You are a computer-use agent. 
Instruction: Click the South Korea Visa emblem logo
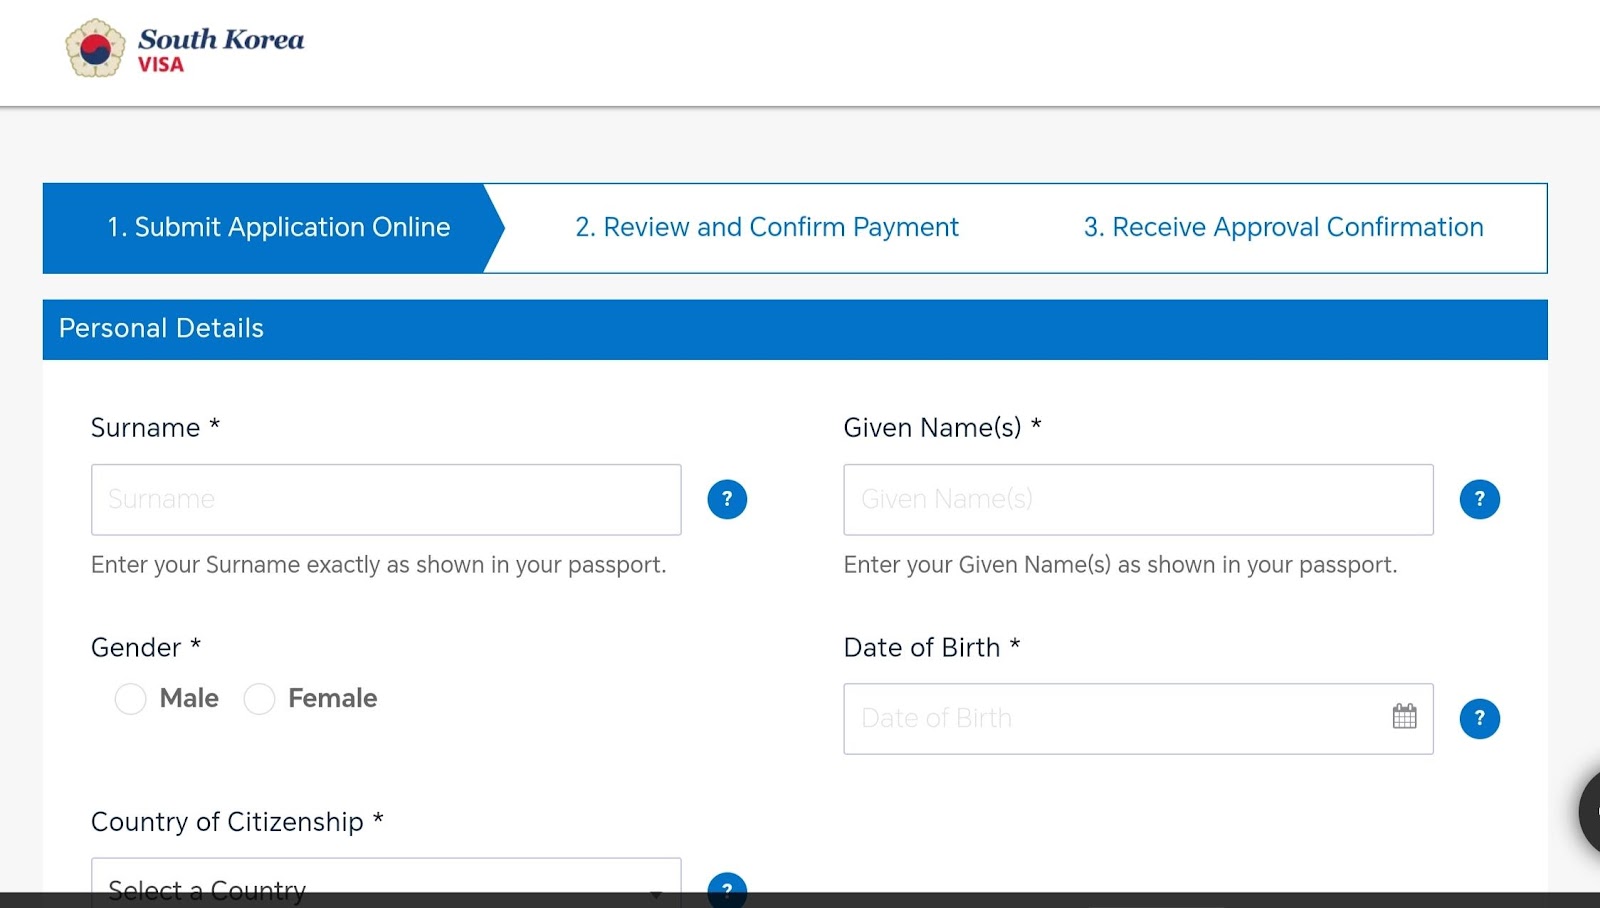click(95, 48)
